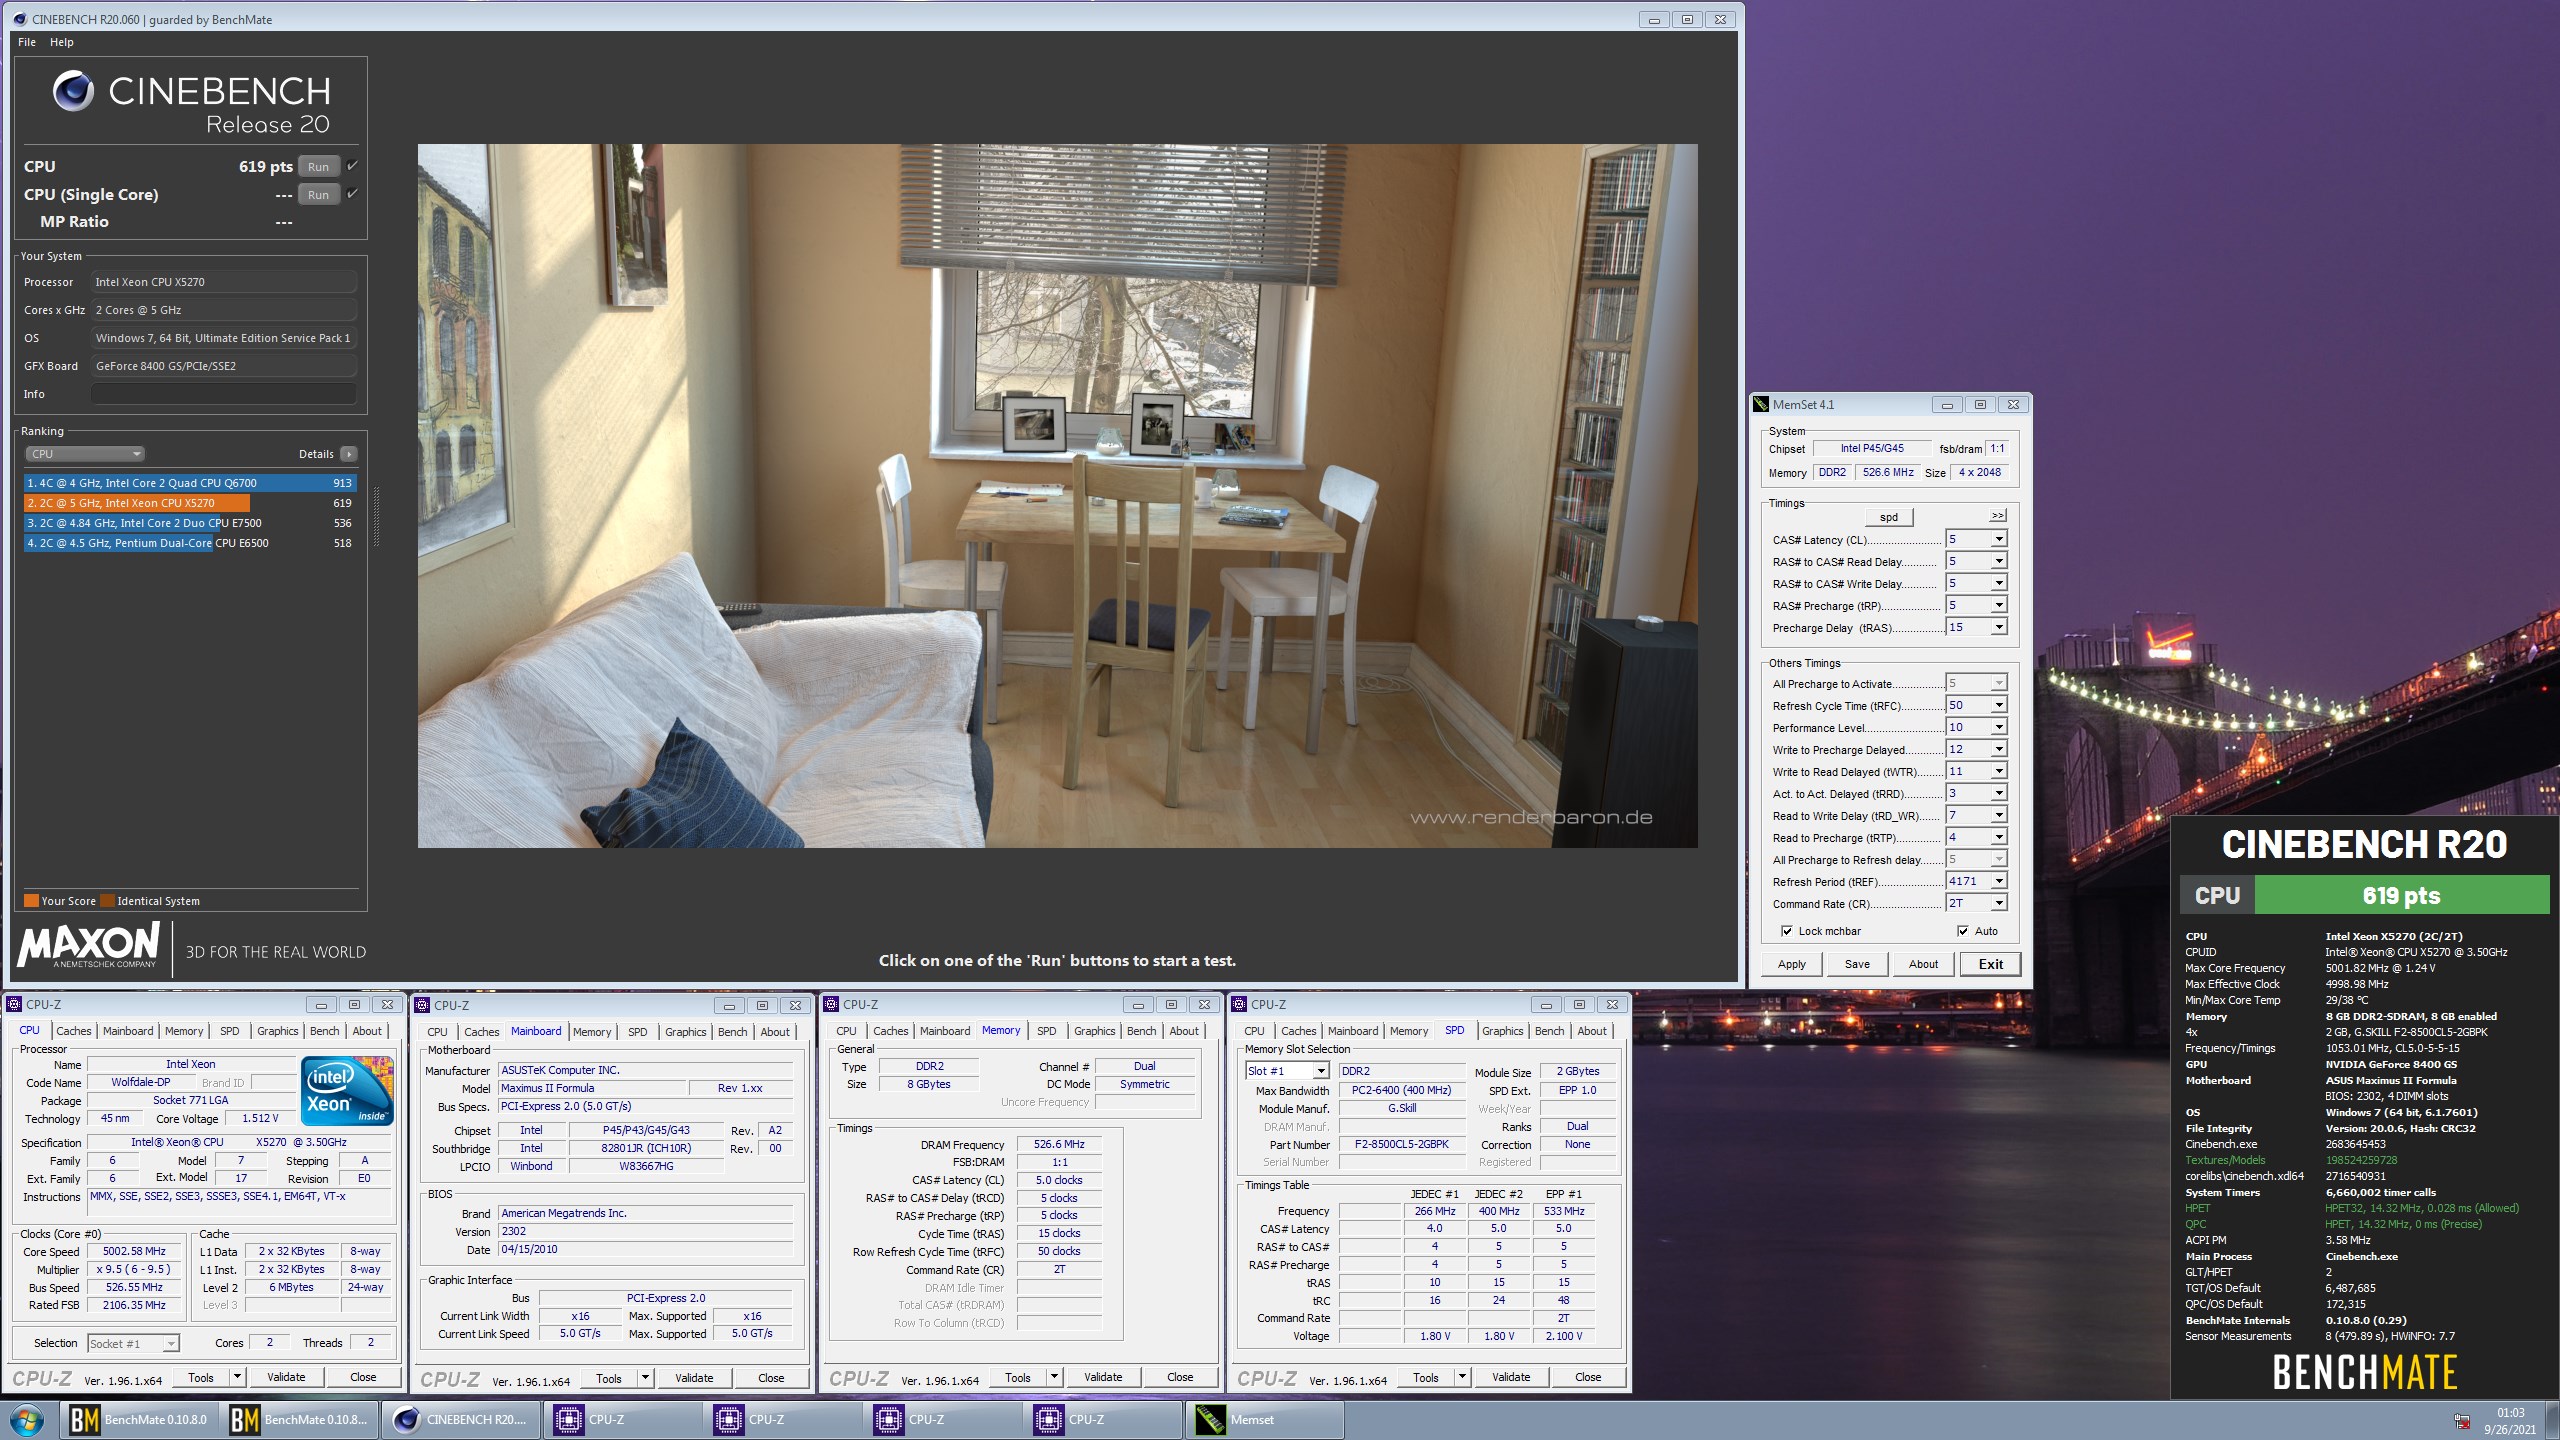Open Ranking Details arrow button
Screen dimensions: 2560x1440
coord(348,454)
